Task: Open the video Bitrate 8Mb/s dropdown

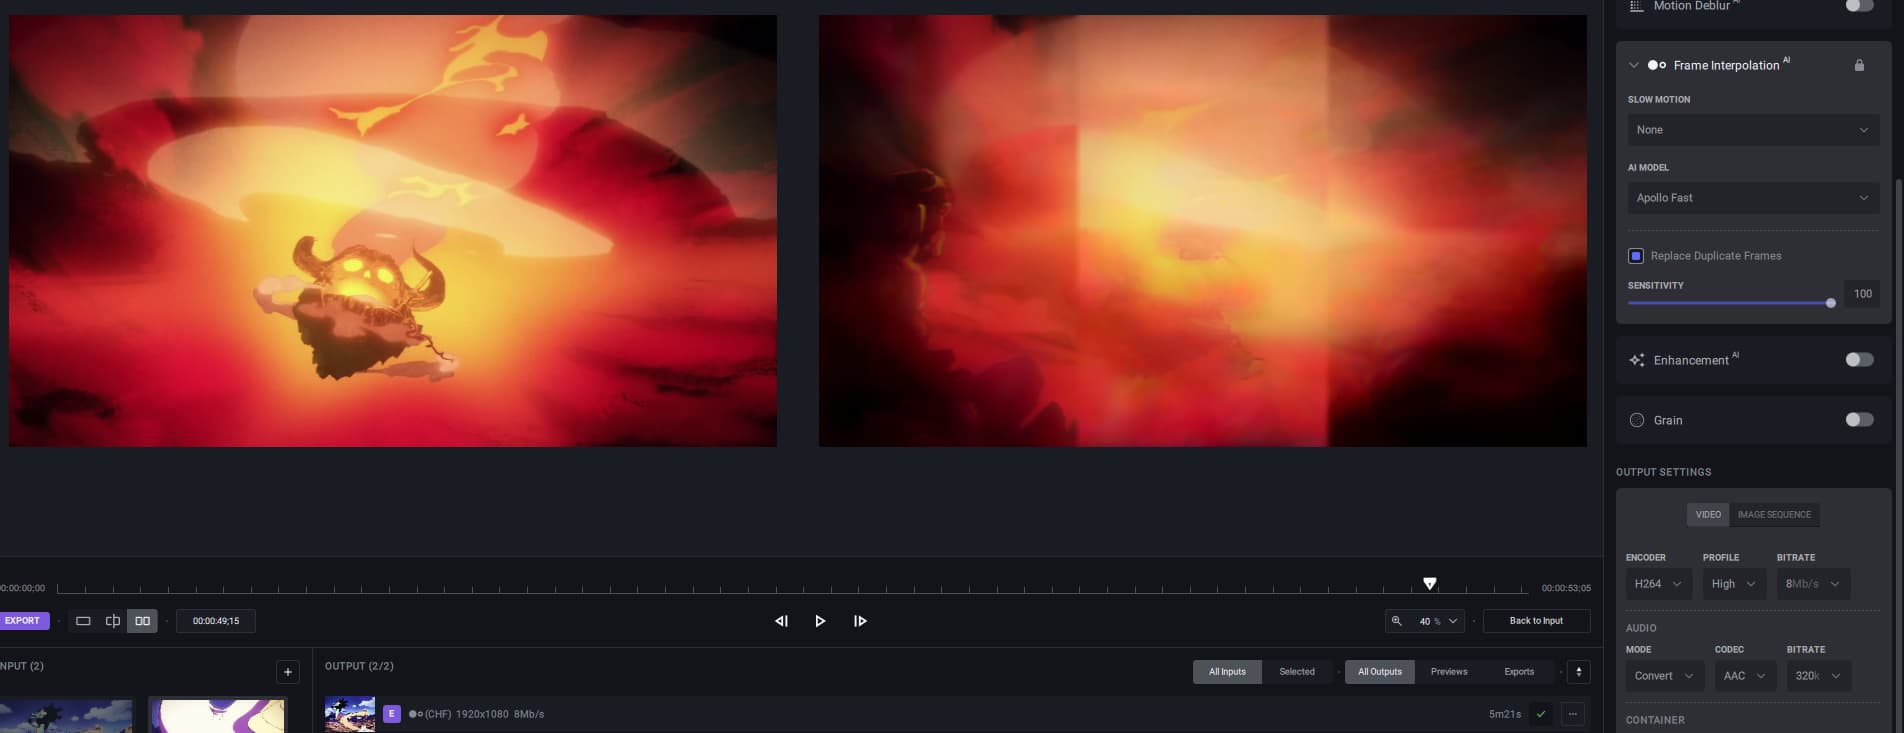Action: point(1813,584)
